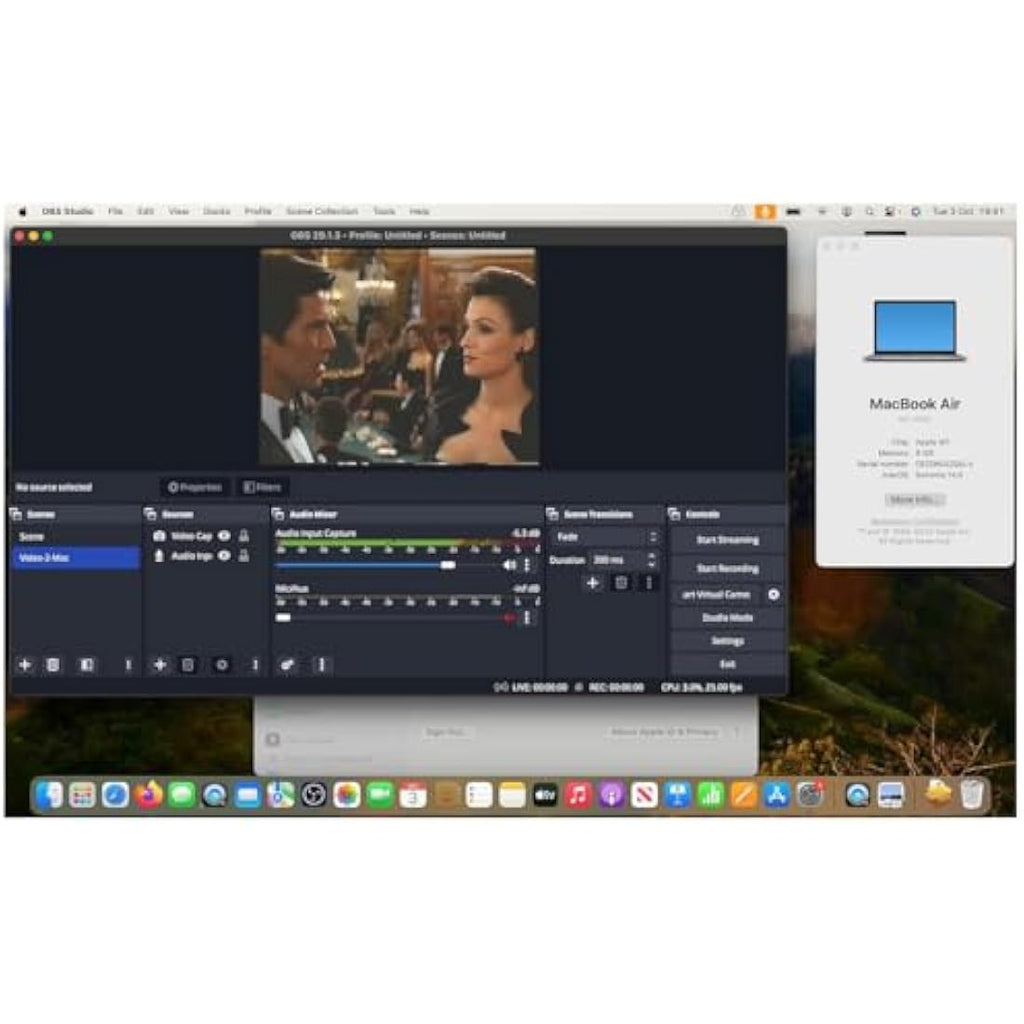Open scene filters icon in the Scenes toolbar
Image resolution: width=1024 pixels, height=1024 pixels.
coord(86,665)
